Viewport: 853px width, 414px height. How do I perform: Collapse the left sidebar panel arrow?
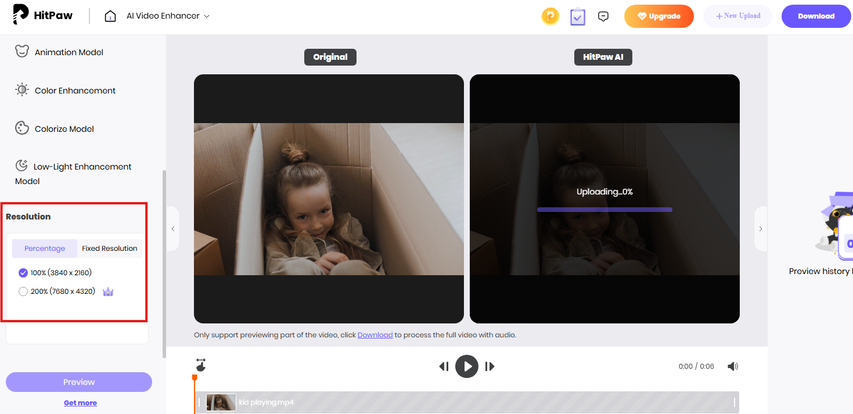point(173,228)
